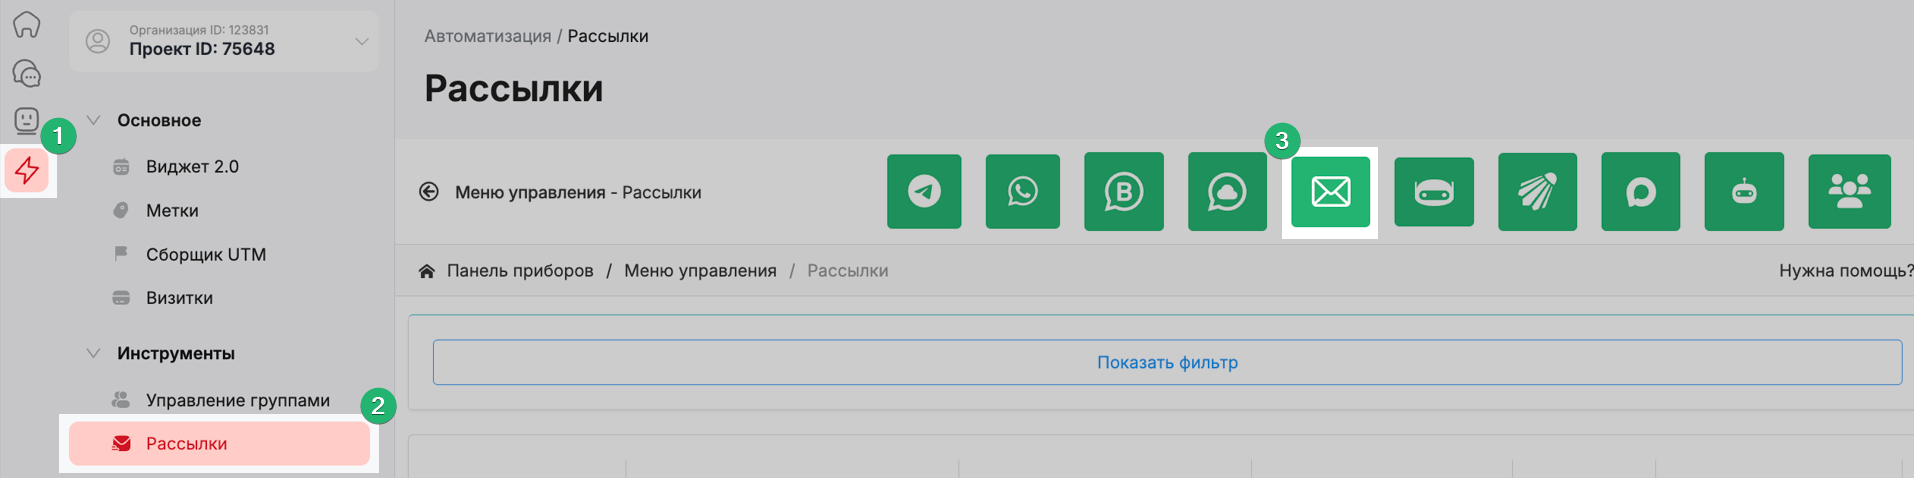Go to home via house sidebar icon
Image resolution: width=1914 pixels, height=478 pixels.
[27, 24]
